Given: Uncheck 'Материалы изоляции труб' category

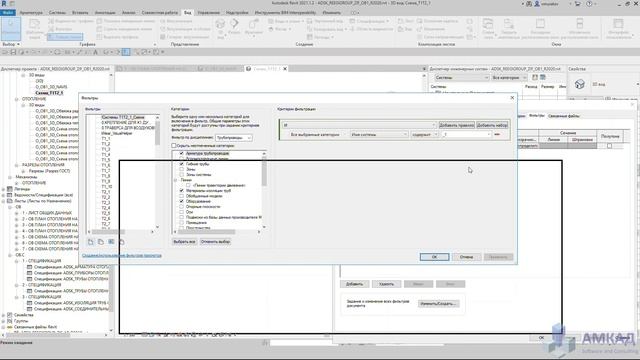Looking at the screenshot, I should click(182, 191).
